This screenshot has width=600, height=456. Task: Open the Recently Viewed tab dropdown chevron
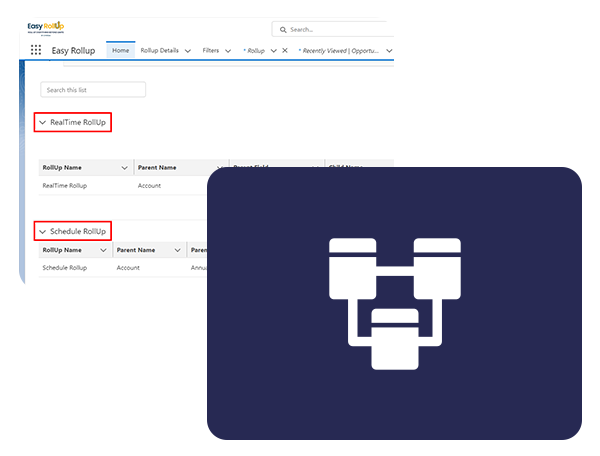[x=388, y=50]
